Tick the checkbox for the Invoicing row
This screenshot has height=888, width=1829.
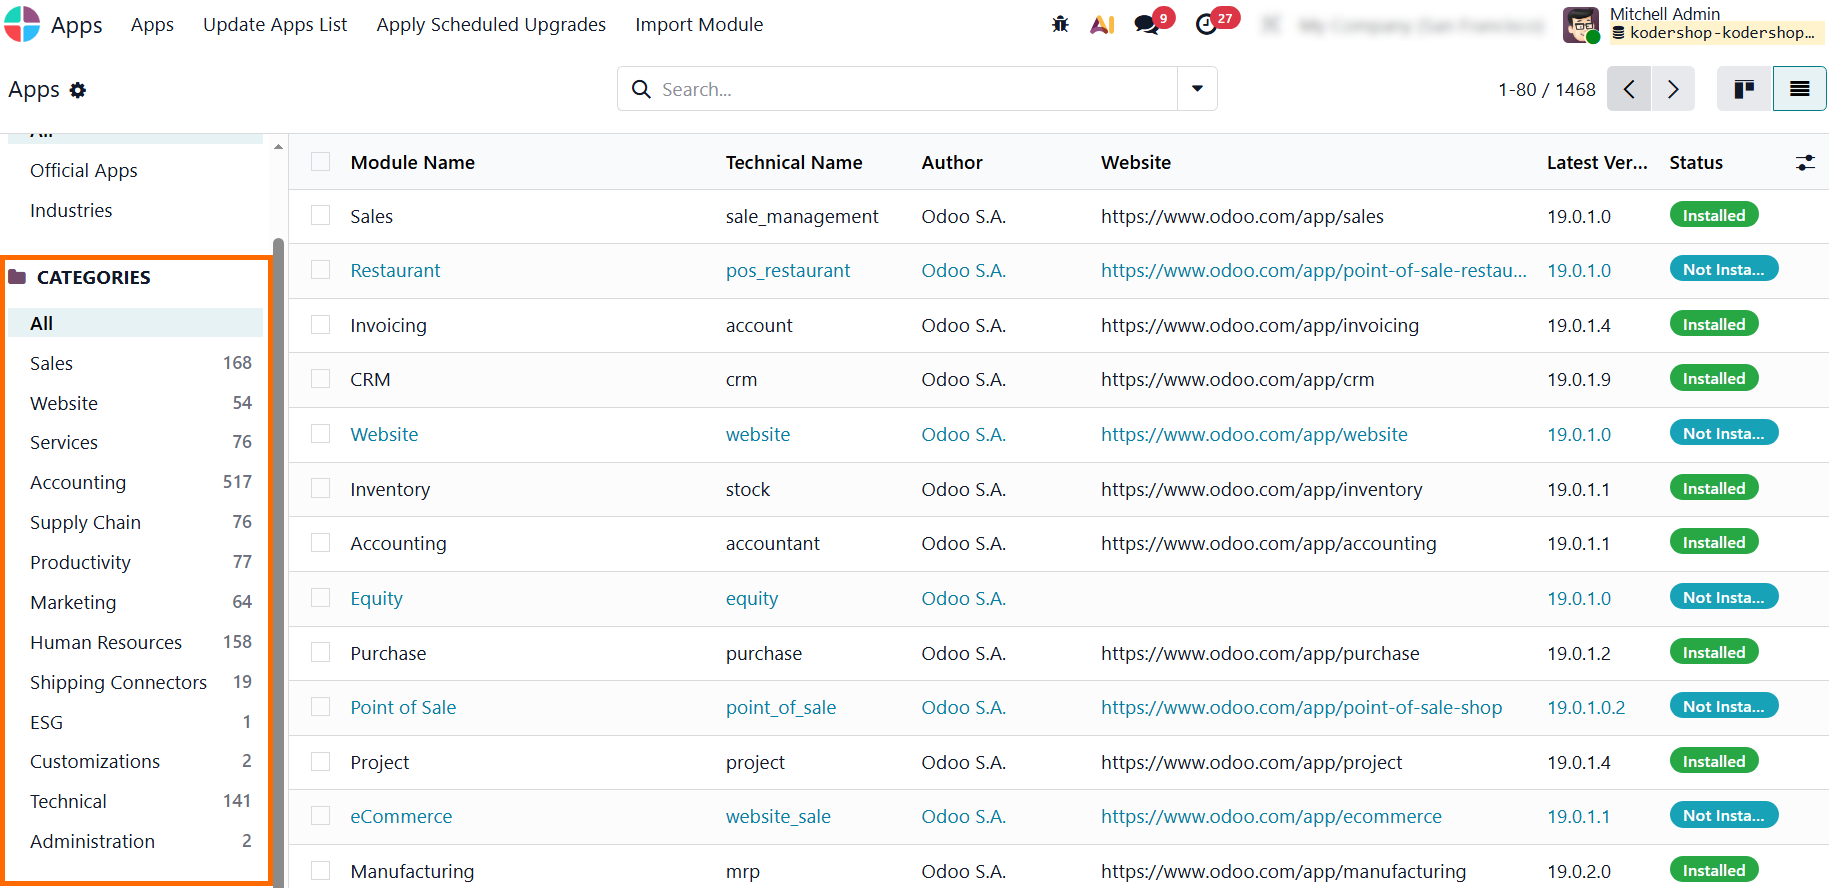[320, 325]
